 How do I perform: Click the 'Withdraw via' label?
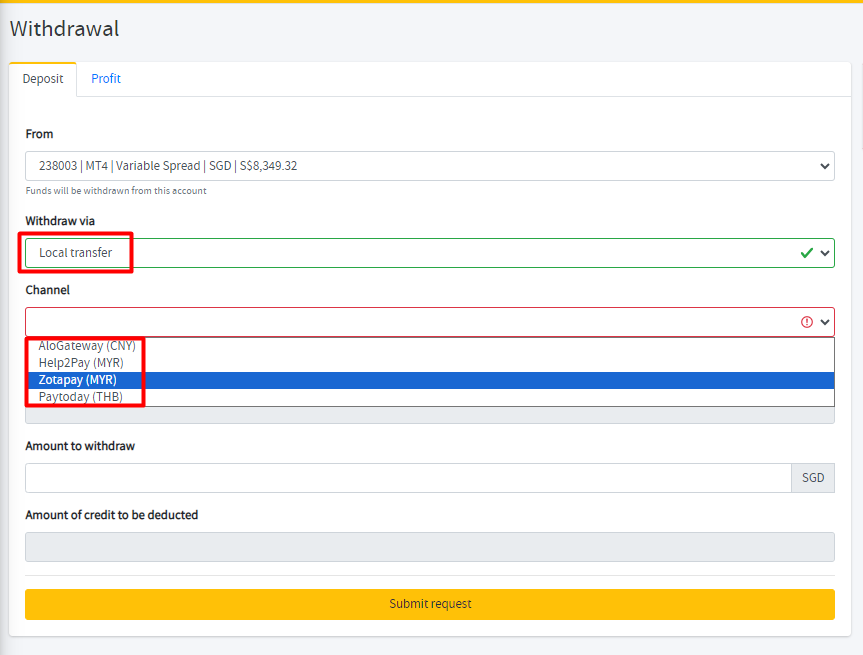[x=60, y=221]
